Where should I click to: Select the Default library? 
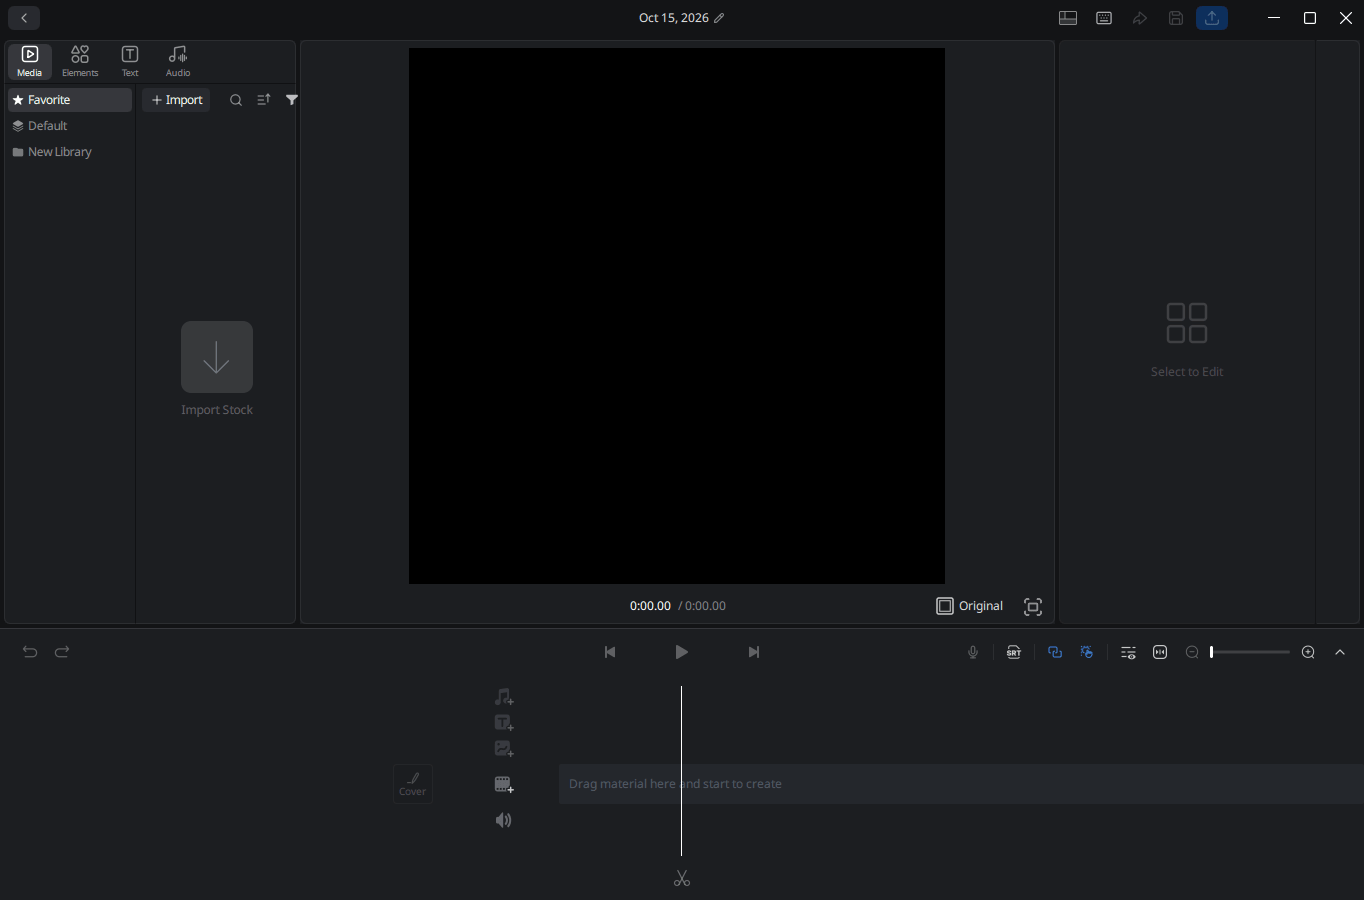pyautogui.click(x=70, y=126)
